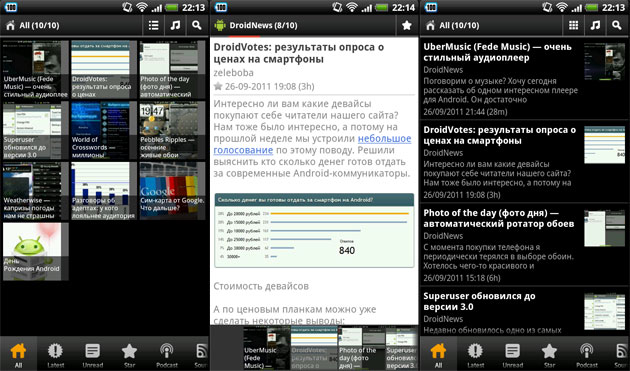Select Photo of the day thumbnail in bottom strip
The width and height of the screenshot is (630, 371).
click(362, 348)
